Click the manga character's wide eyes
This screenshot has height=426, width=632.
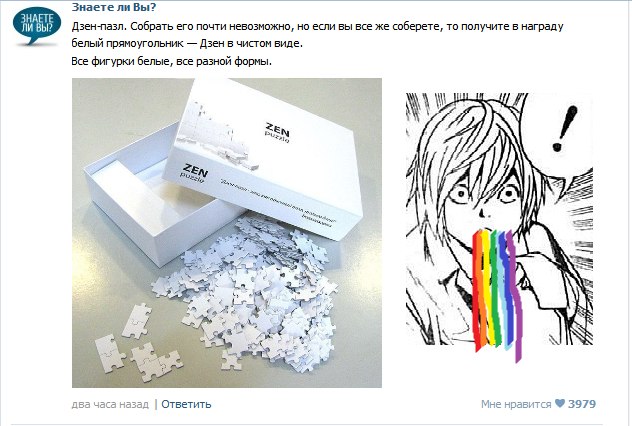tap(484, 195)
